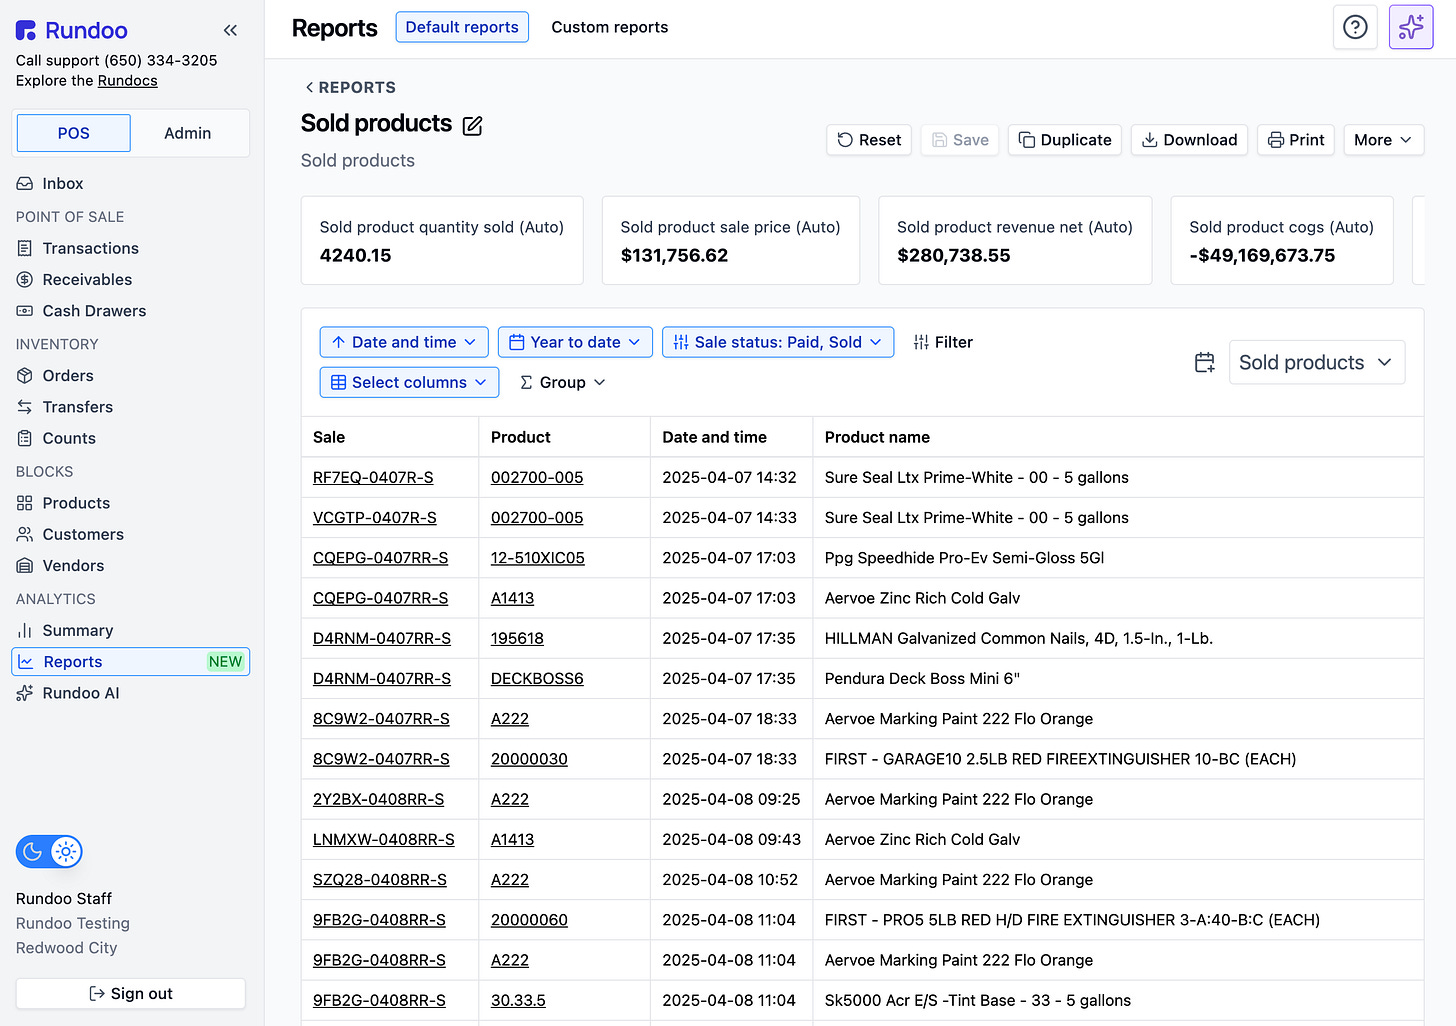
Task: Open the Select columns dropdown
Action: coord(409,382)
